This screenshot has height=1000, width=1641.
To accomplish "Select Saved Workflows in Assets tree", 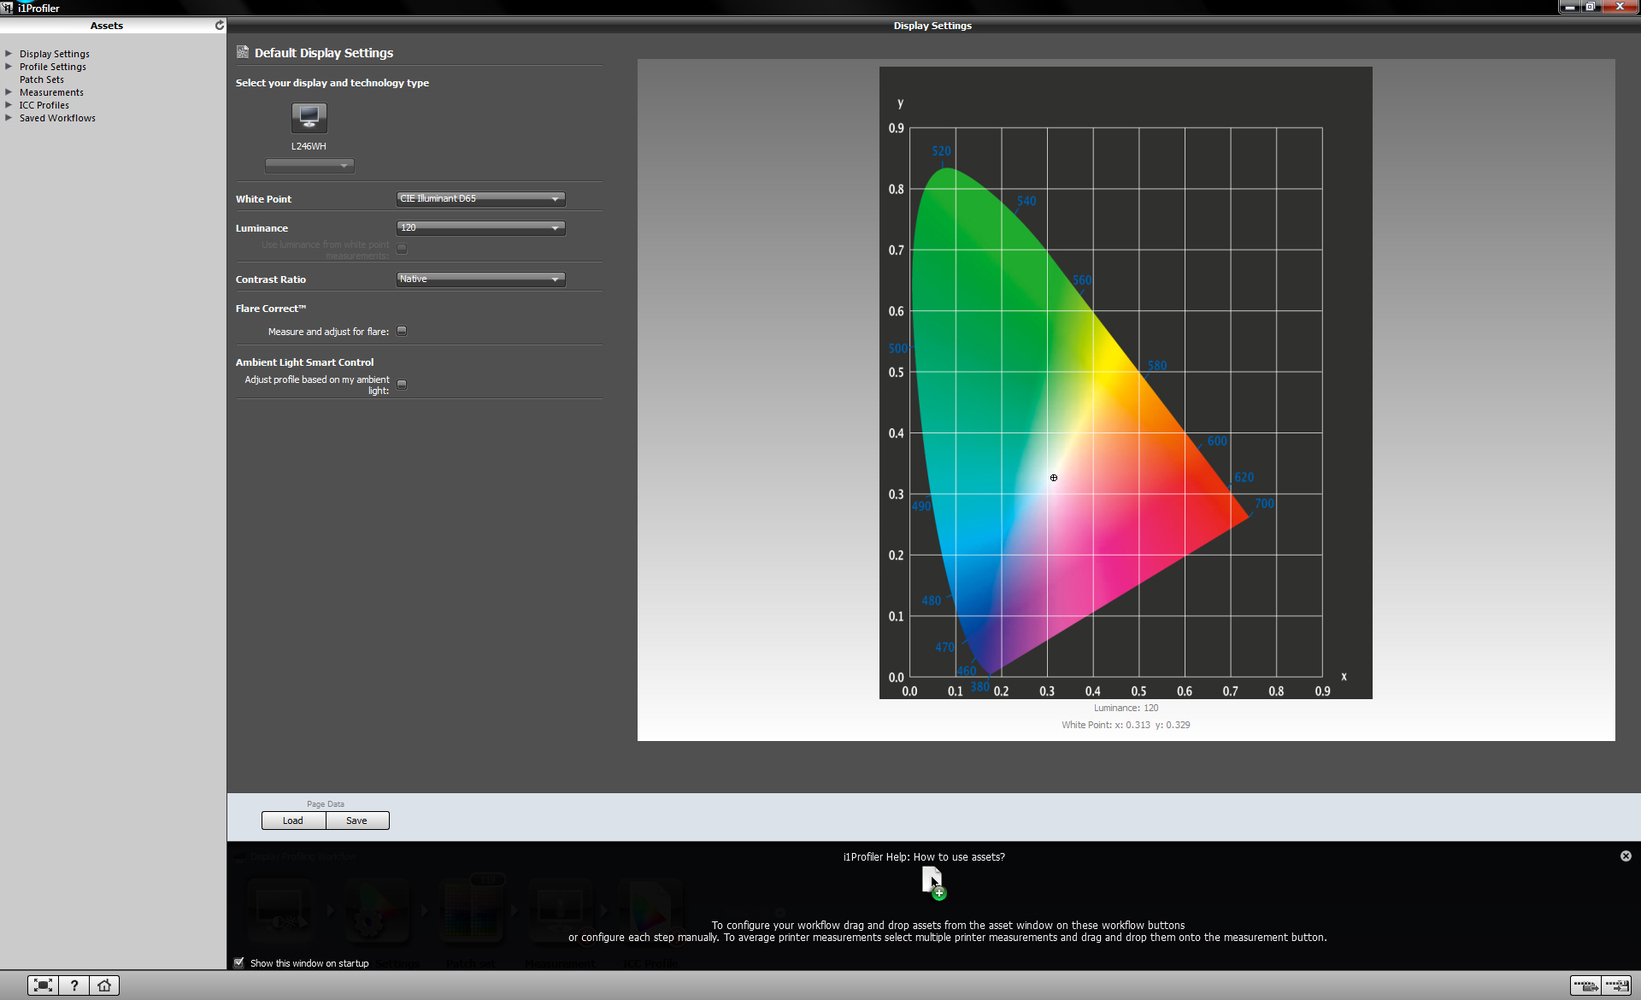I will click(57, 118).
